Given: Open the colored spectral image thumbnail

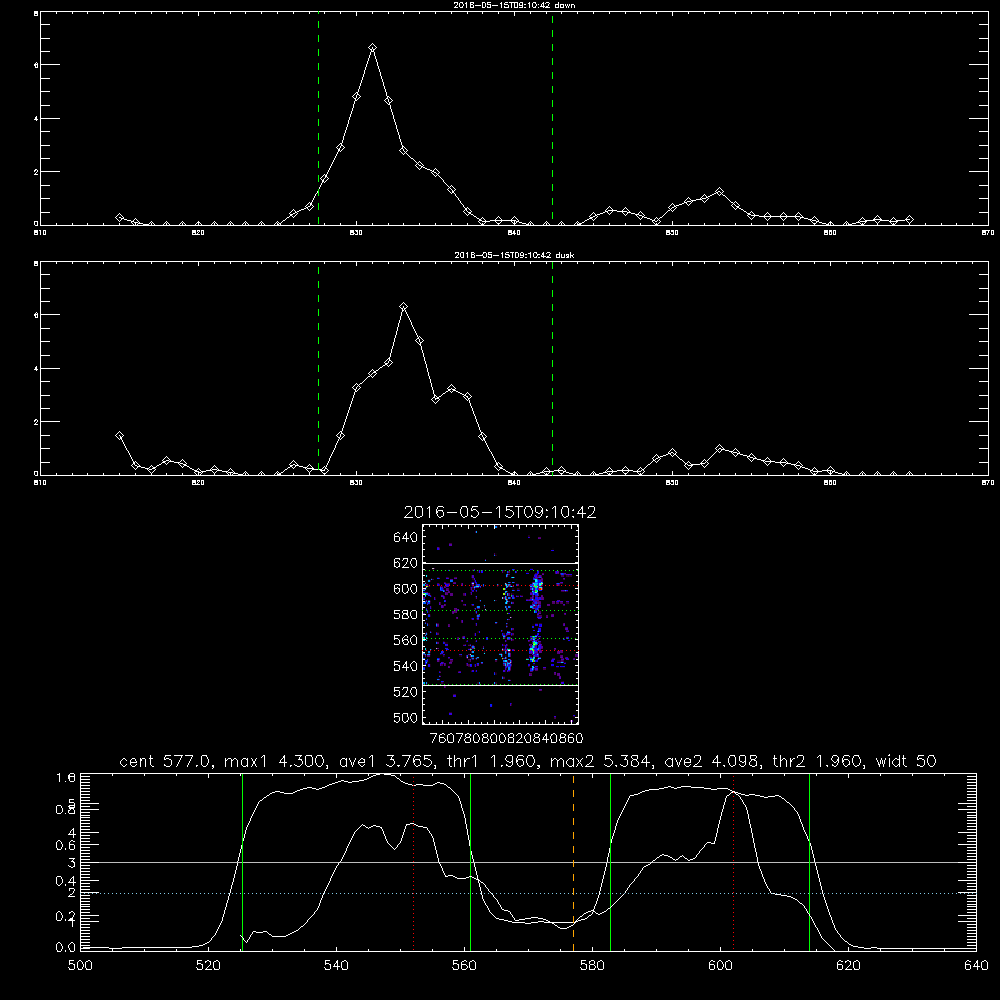Looking at the screenshot, I should click(x=501, y=624).
